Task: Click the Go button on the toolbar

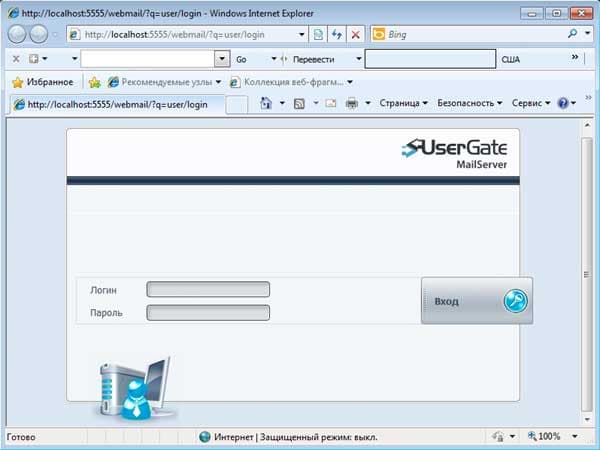Action: 241,59
